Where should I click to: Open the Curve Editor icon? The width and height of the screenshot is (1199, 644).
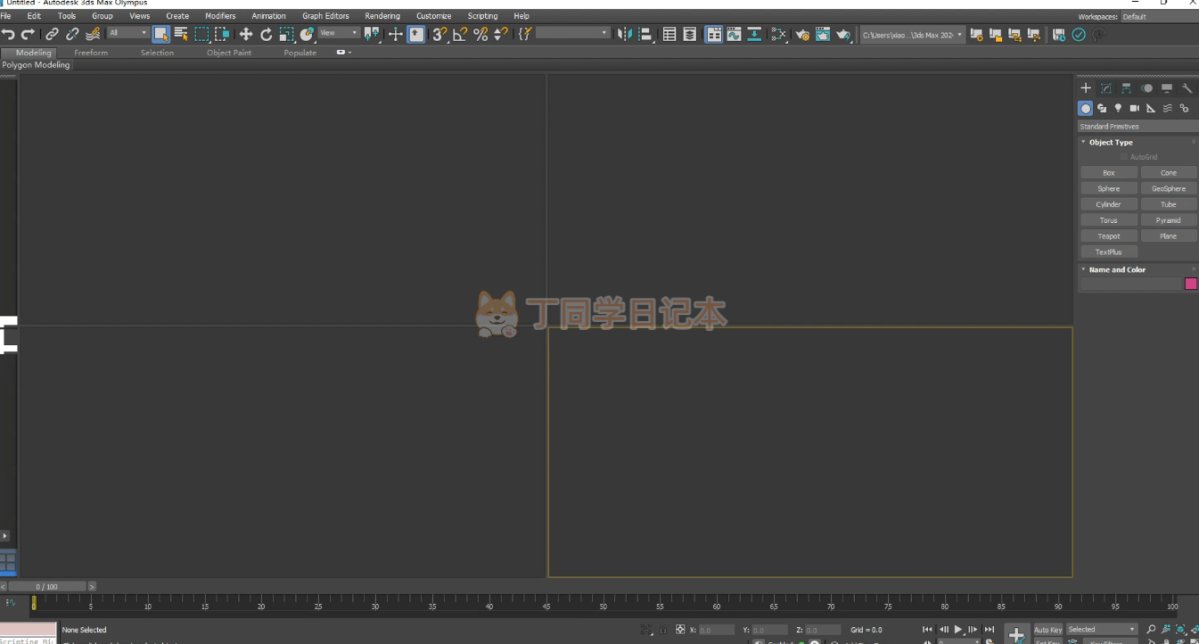pos(734,34)
